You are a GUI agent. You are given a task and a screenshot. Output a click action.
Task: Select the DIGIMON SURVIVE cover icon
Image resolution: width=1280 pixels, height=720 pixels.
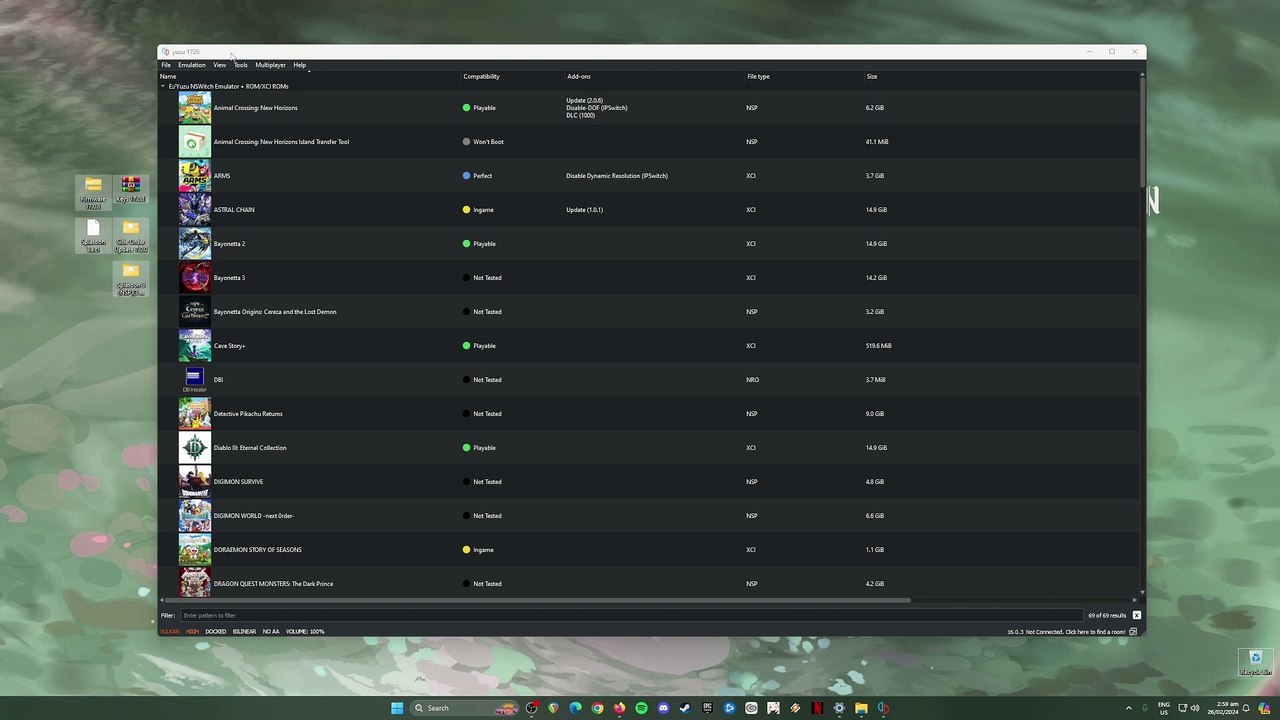coord(195,482)
